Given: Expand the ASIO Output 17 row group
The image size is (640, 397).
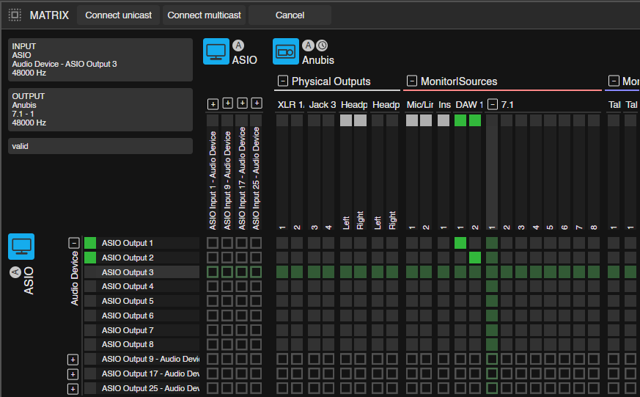Looking at the screenshot, I should pyautogui.click(x=73, y=374).
